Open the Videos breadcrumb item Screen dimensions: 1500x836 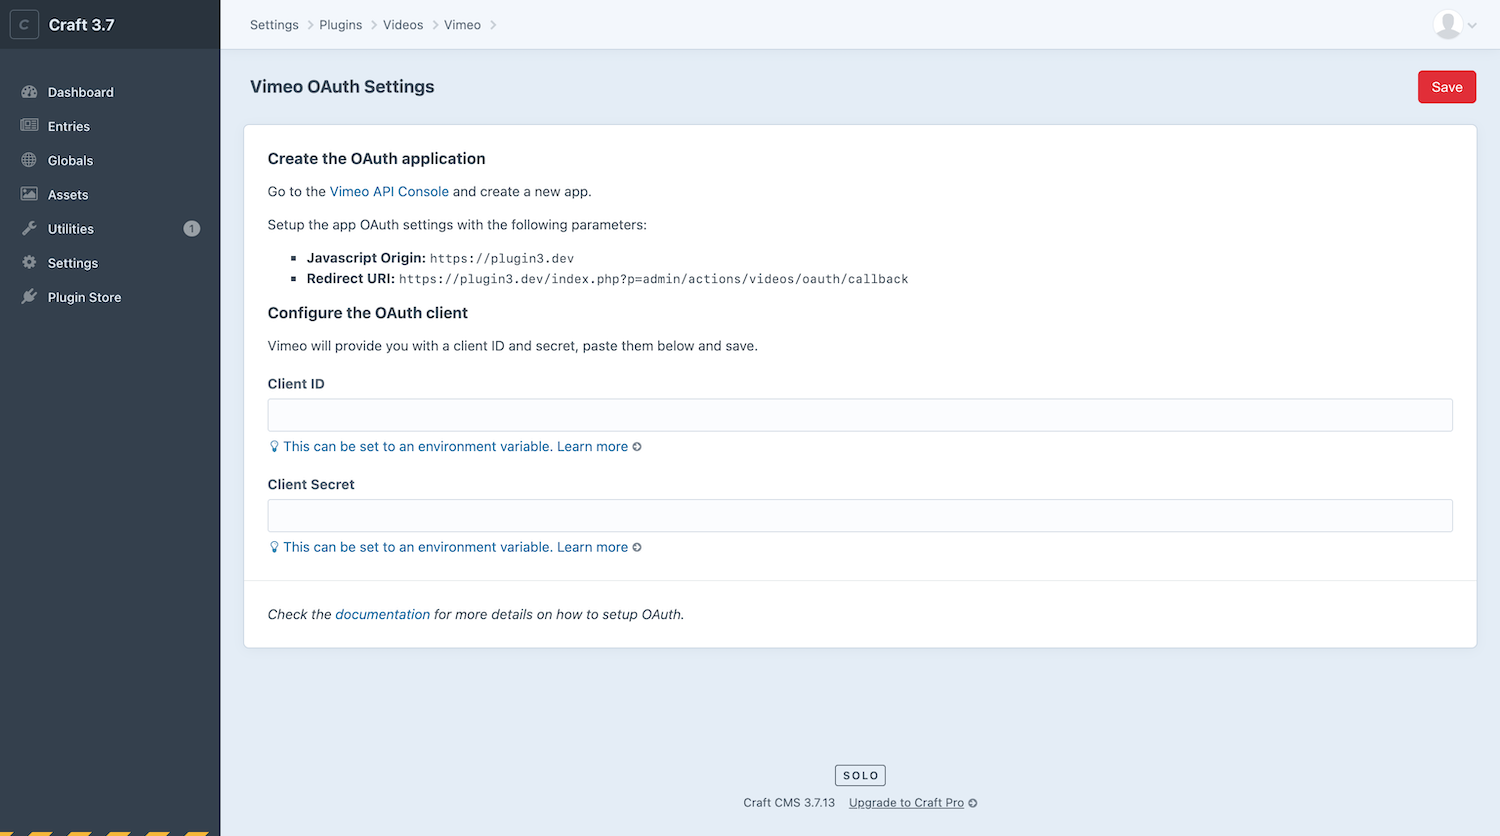point(402,24)
